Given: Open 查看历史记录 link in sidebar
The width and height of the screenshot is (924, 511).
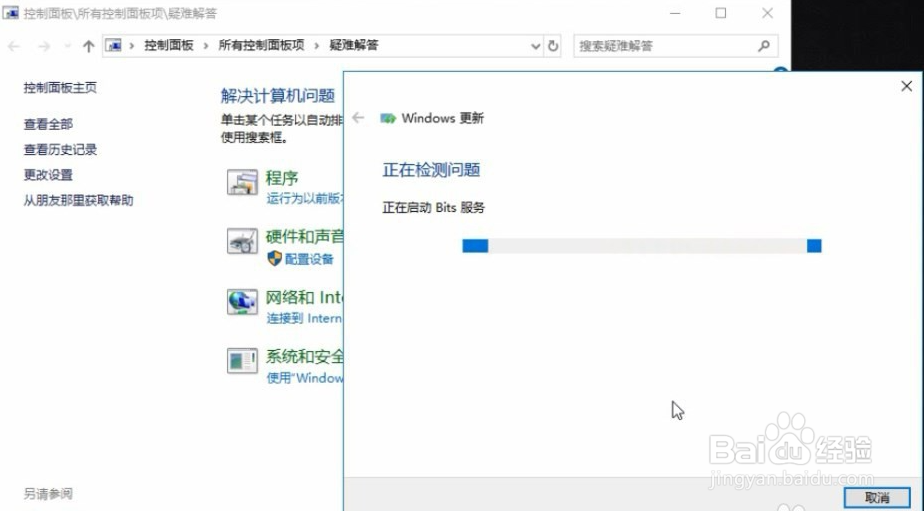Looking at the screenshot, I should [x=60, y=150].
